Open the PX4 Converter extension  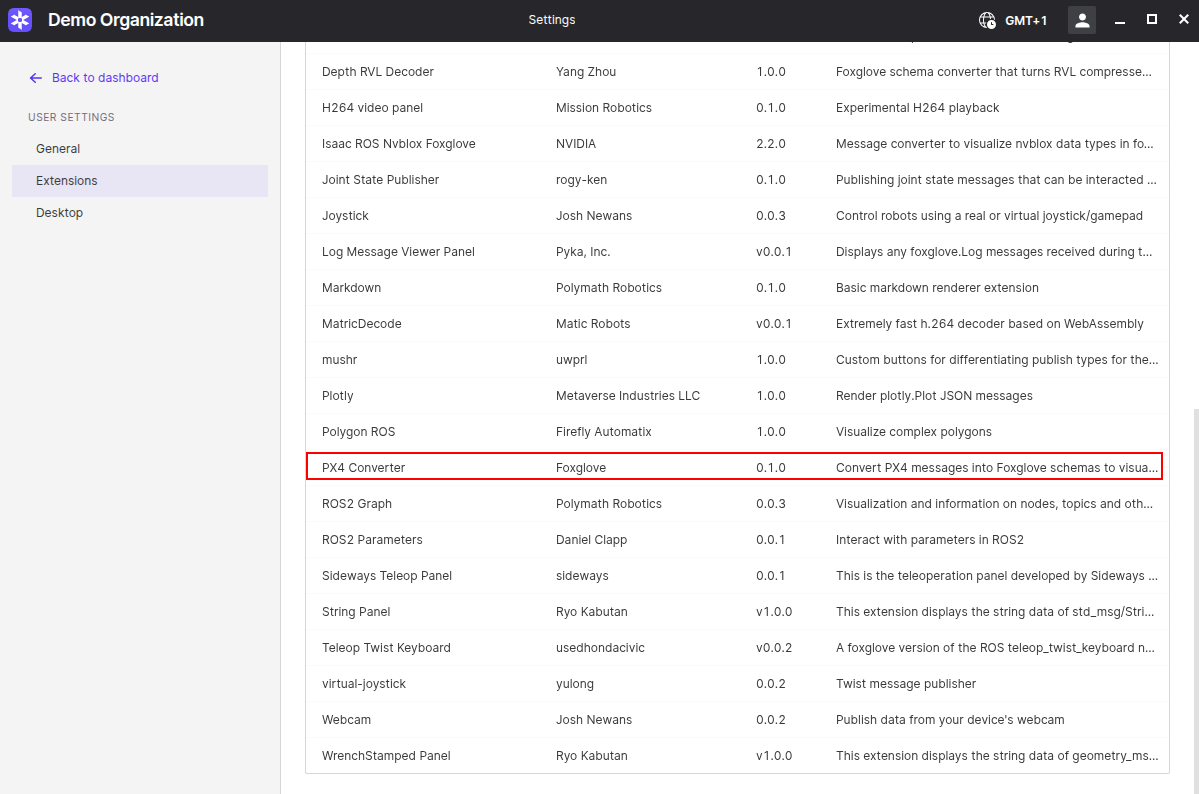coord(737,467)
